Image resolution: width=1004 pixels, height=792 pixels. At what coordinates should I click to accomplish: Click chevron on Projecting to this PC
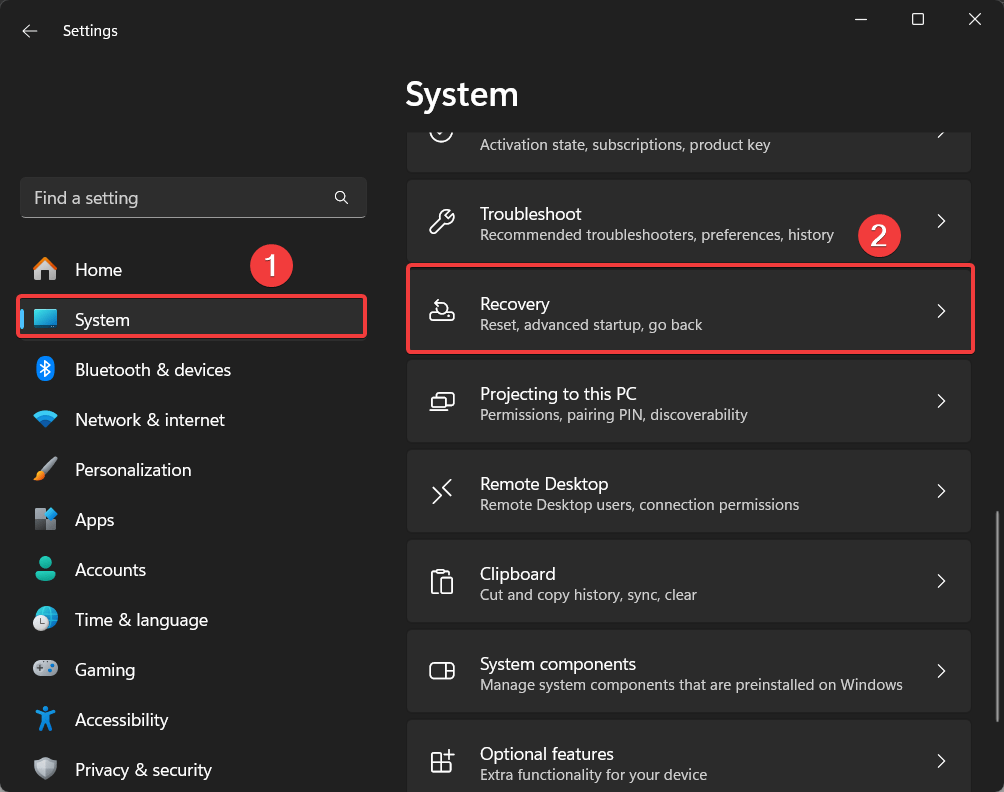click(941, 401)
